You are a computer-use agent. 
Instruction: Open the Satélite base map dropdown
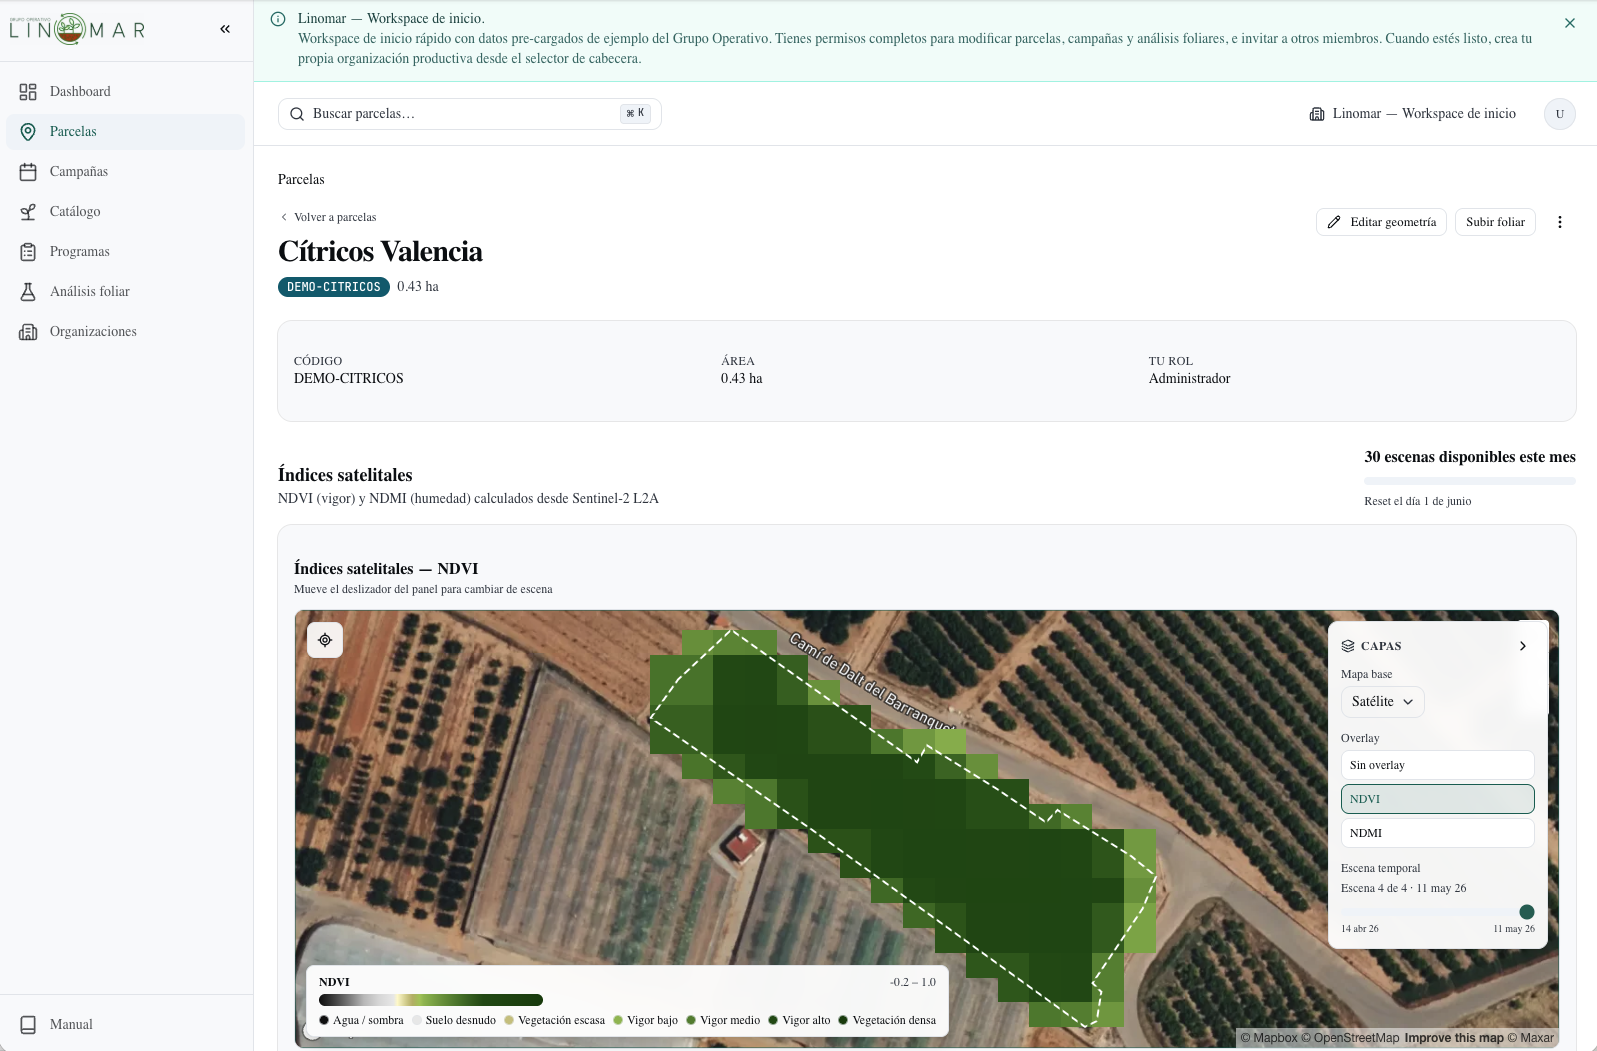[1382, 702]
